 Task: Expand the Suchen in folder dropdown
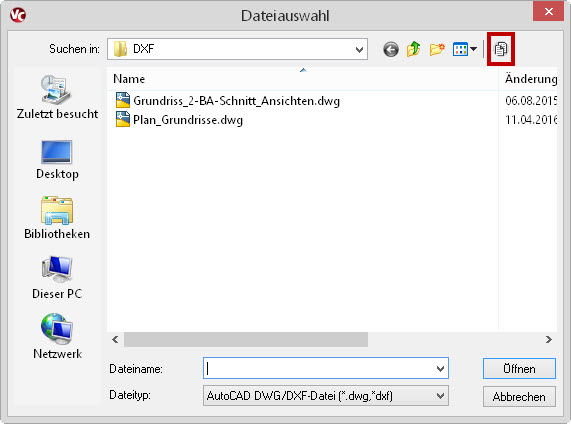point(359,49)
